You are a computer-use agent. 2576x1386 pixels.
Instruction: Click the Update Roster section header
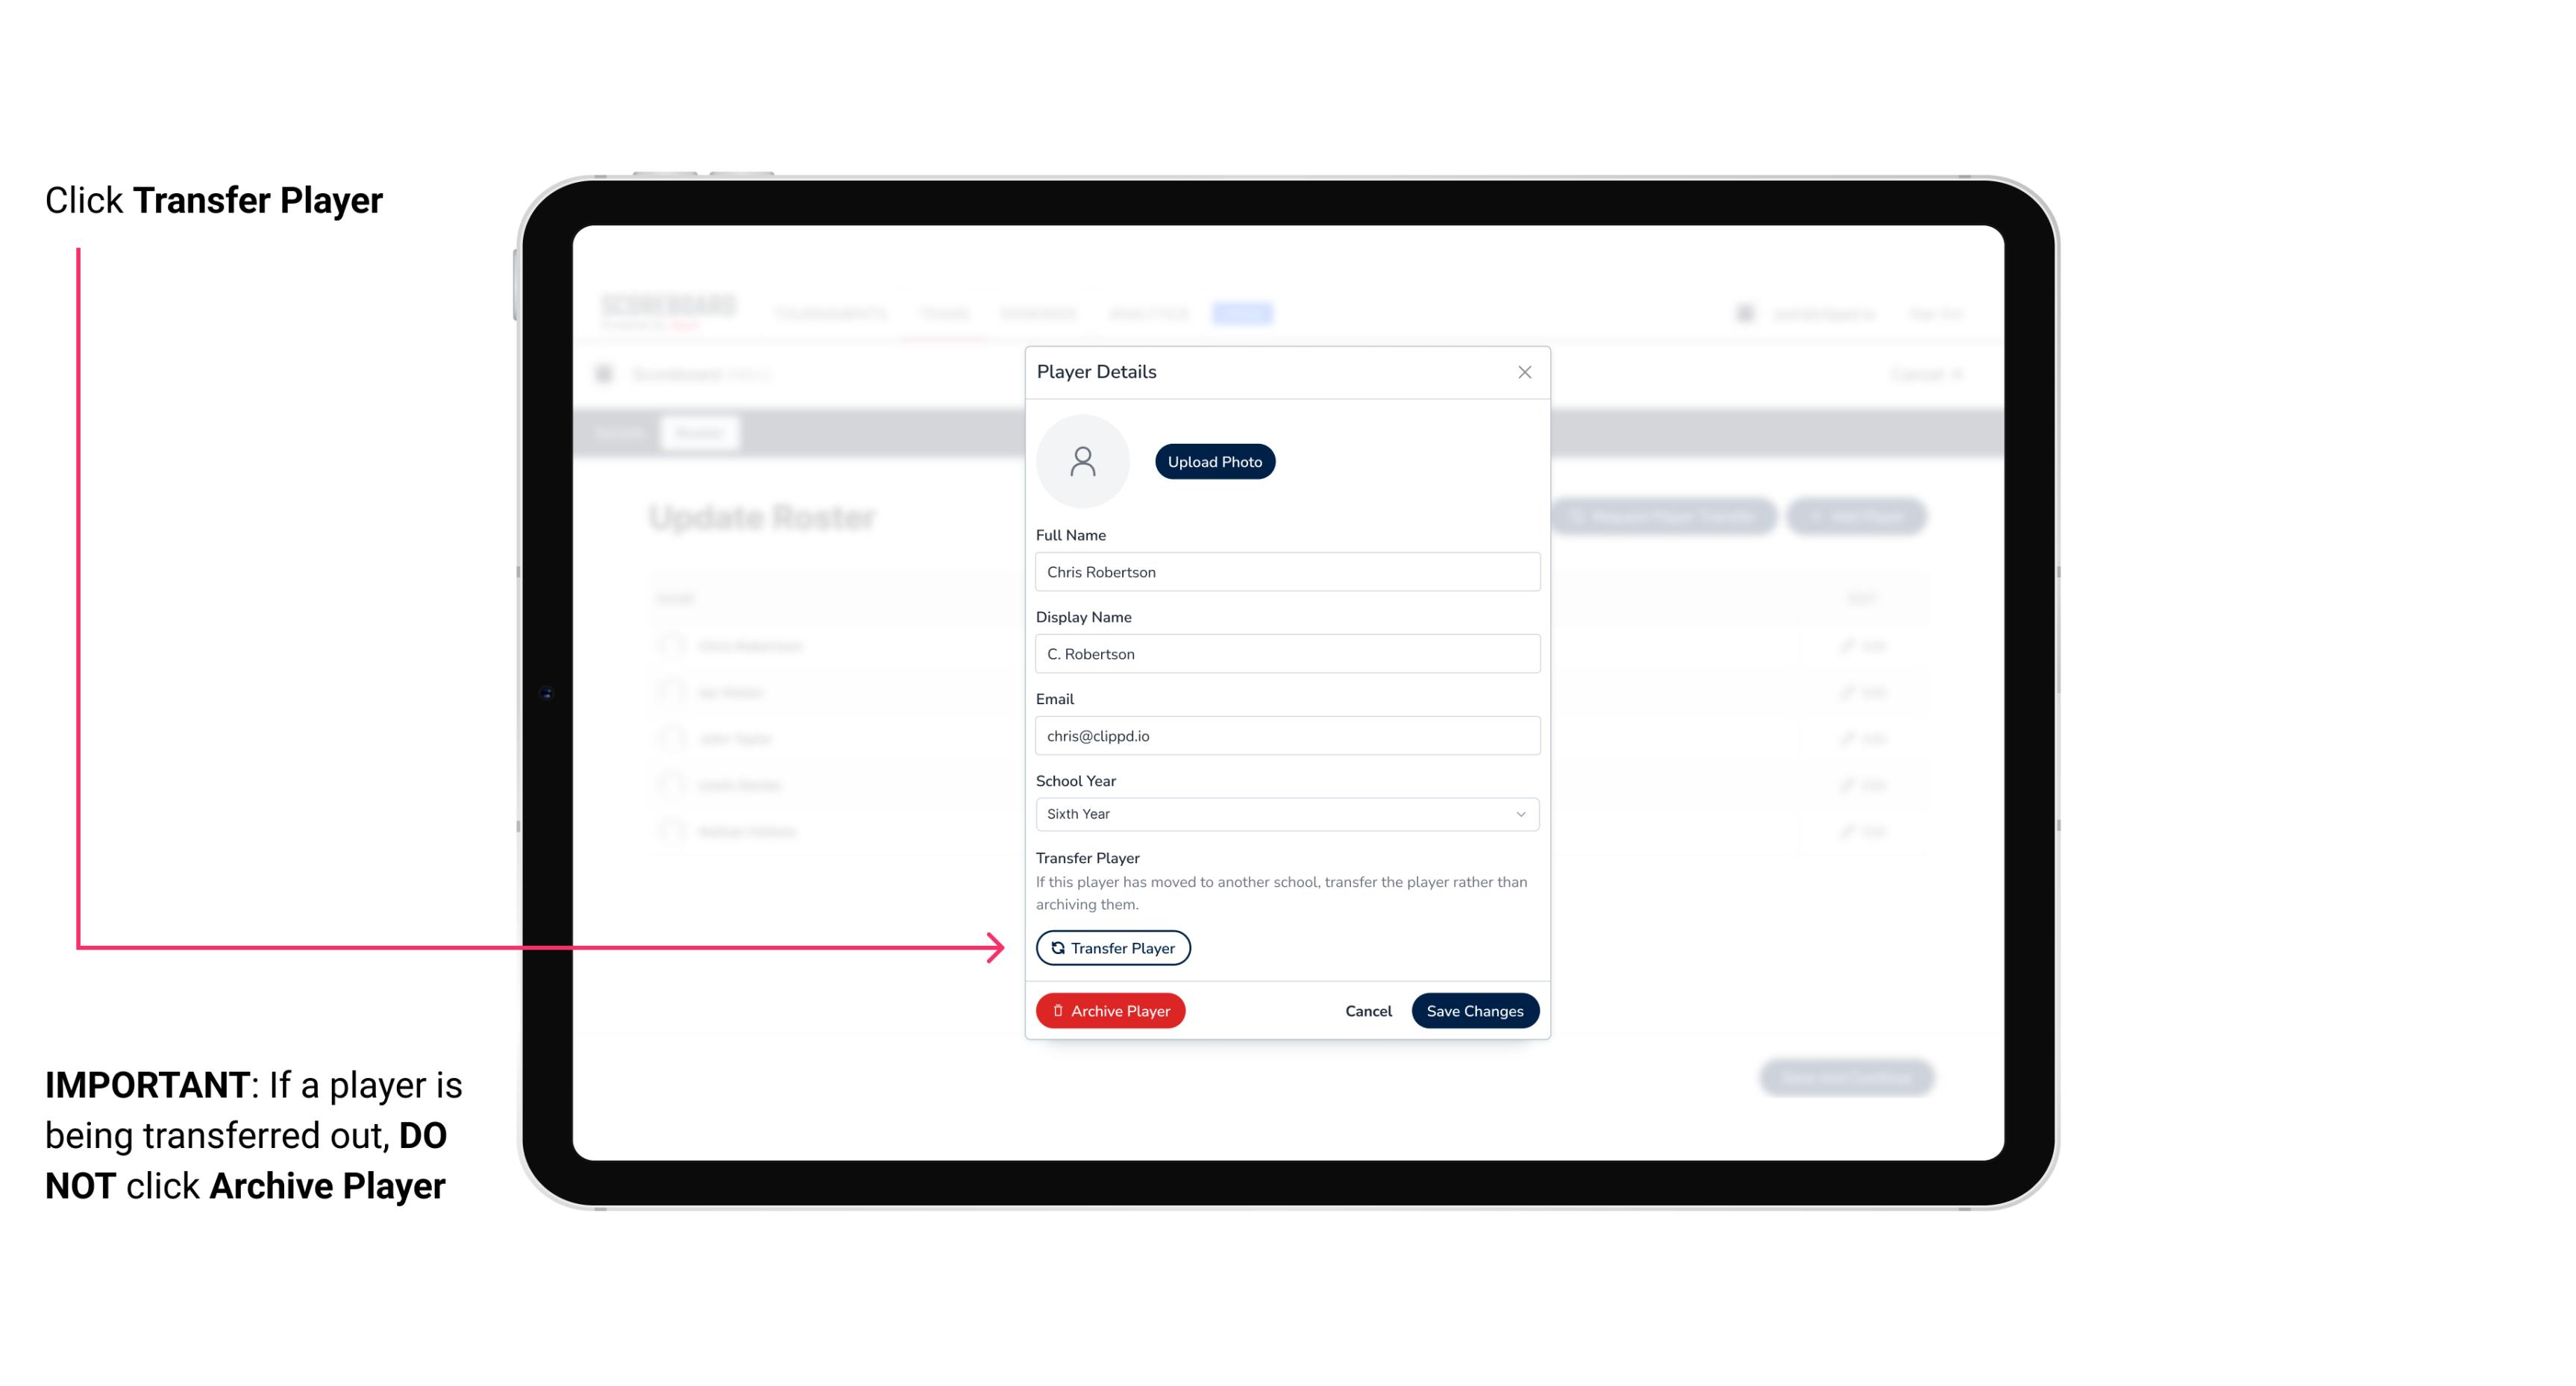click(763, 517)
